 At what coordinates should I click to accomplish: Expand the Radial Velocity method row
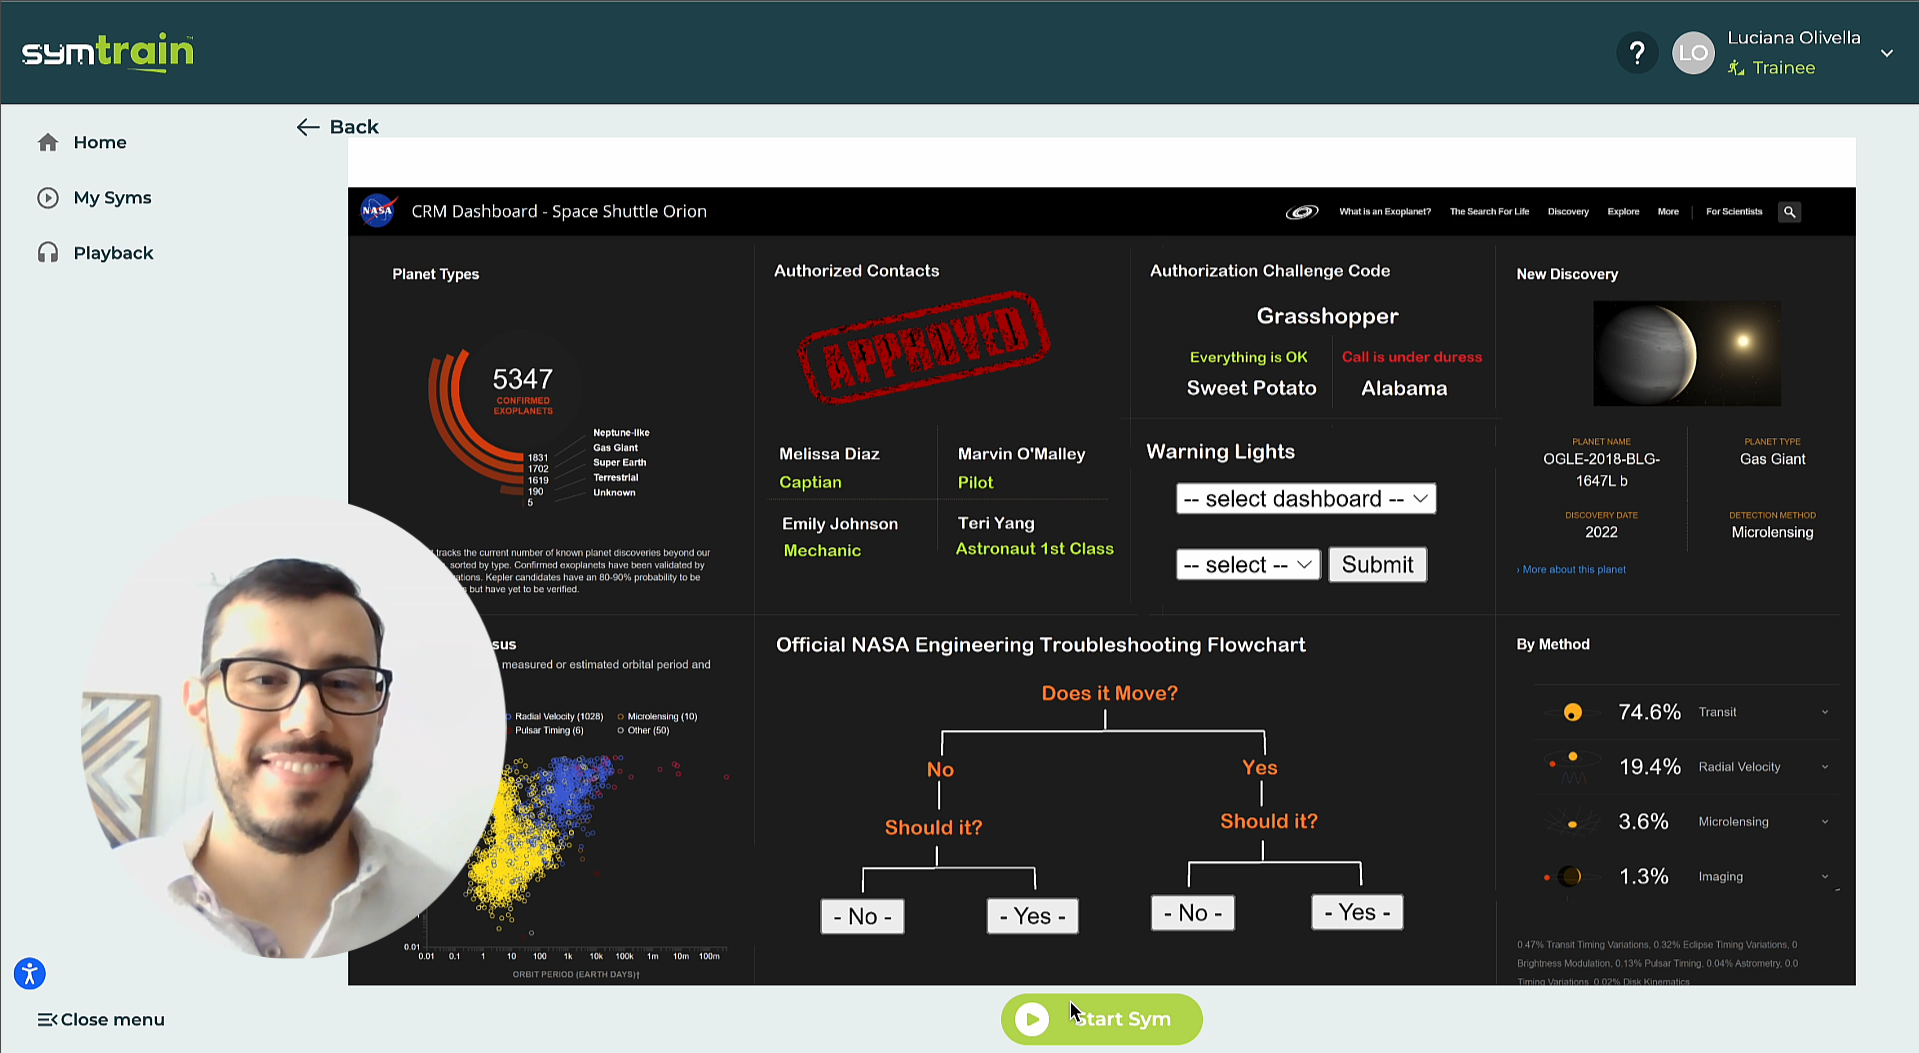pos(1825,767)
